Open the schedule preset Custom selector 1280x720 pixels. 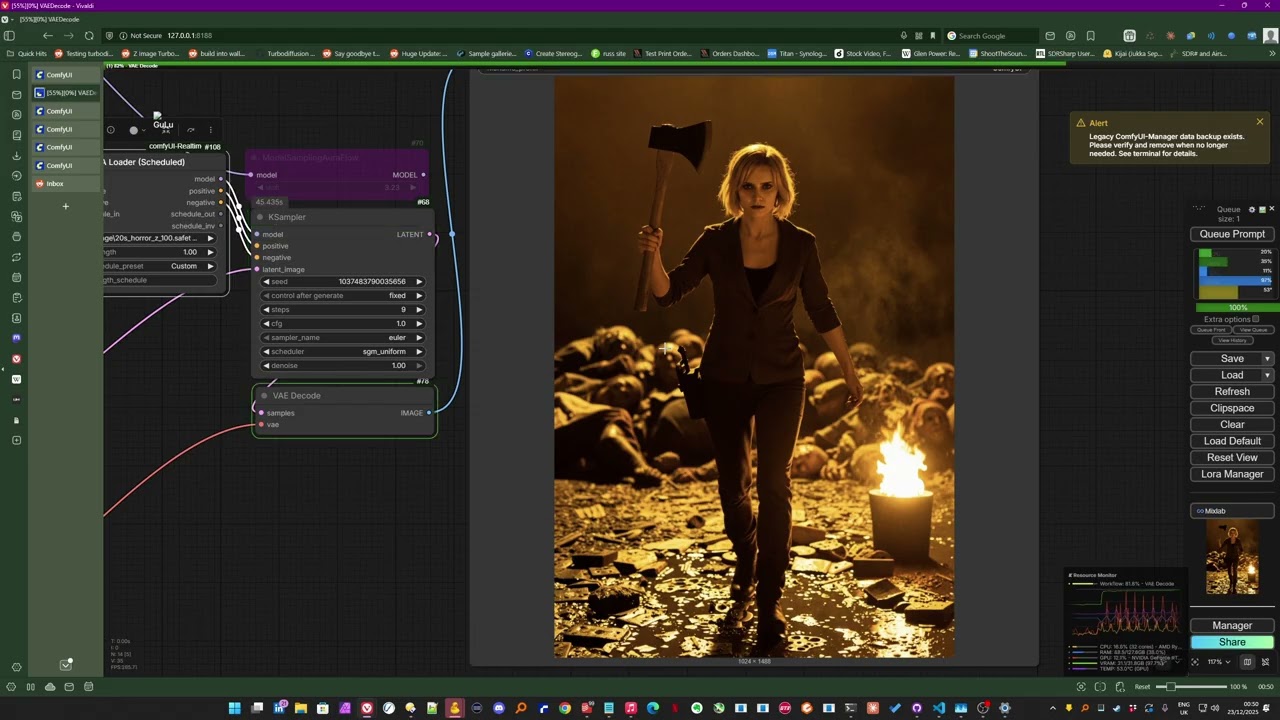160,266
